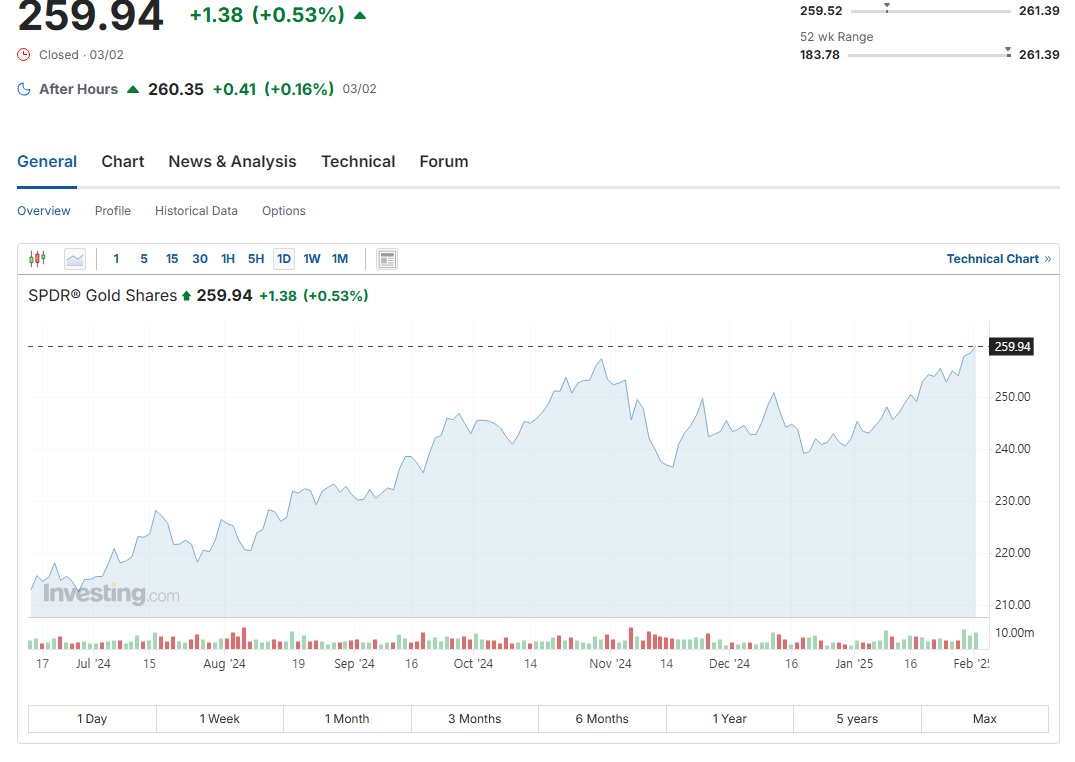The image size is (1075, 762).
Task: Show the 1 Week range
Action: tap(219, 719)
